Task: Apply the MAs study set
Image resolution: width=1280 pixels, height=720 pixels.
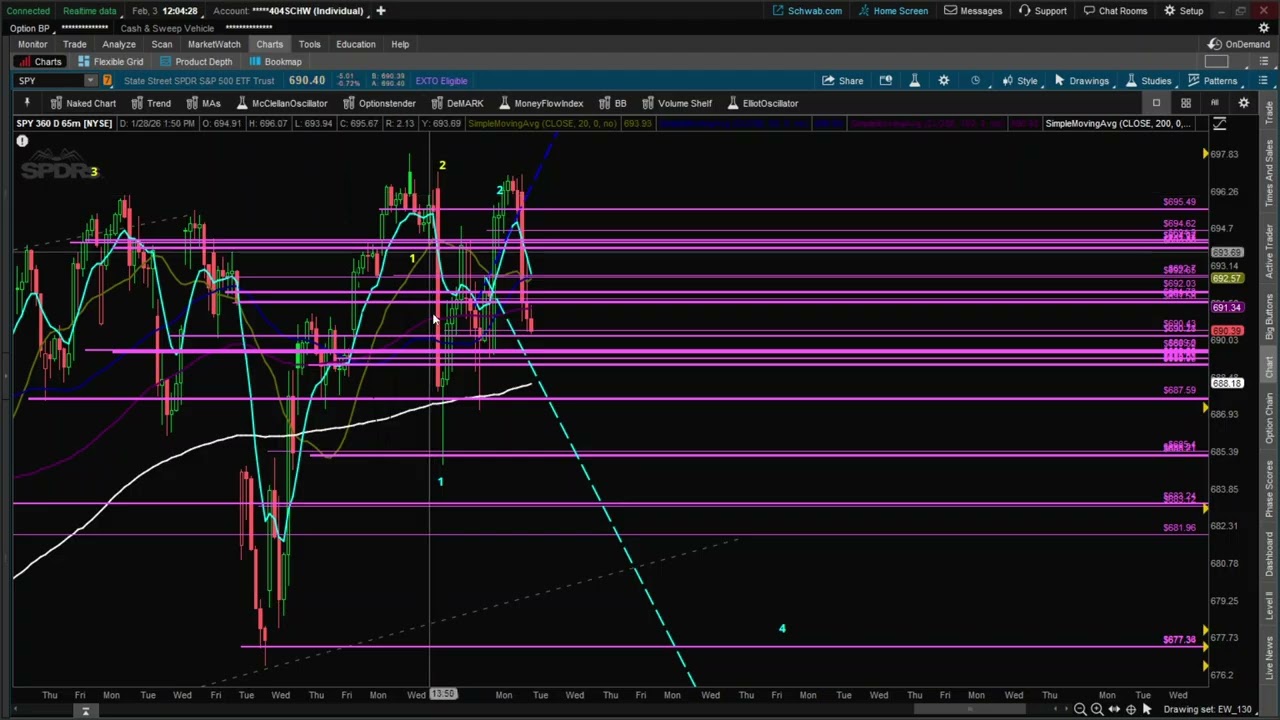Action: pyautogui.click(x=203, y=103)
